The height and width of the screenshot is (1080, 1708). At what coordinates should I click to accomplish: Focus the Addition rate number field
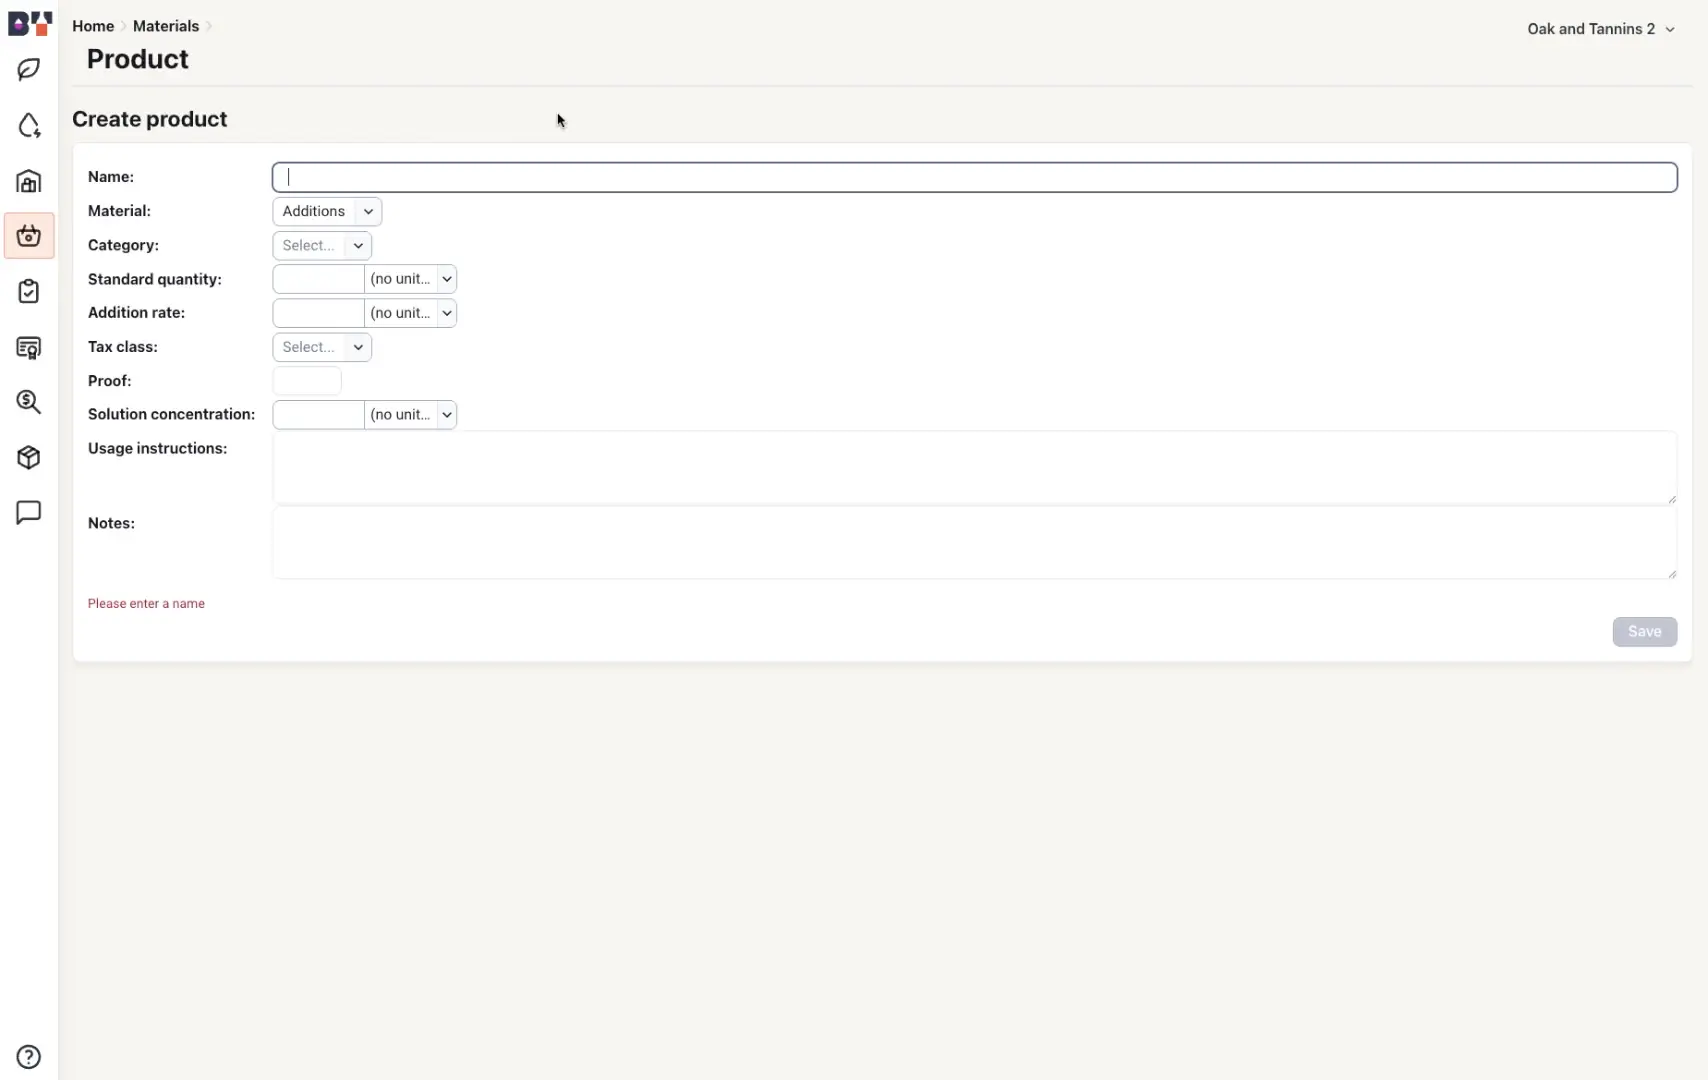319,313
